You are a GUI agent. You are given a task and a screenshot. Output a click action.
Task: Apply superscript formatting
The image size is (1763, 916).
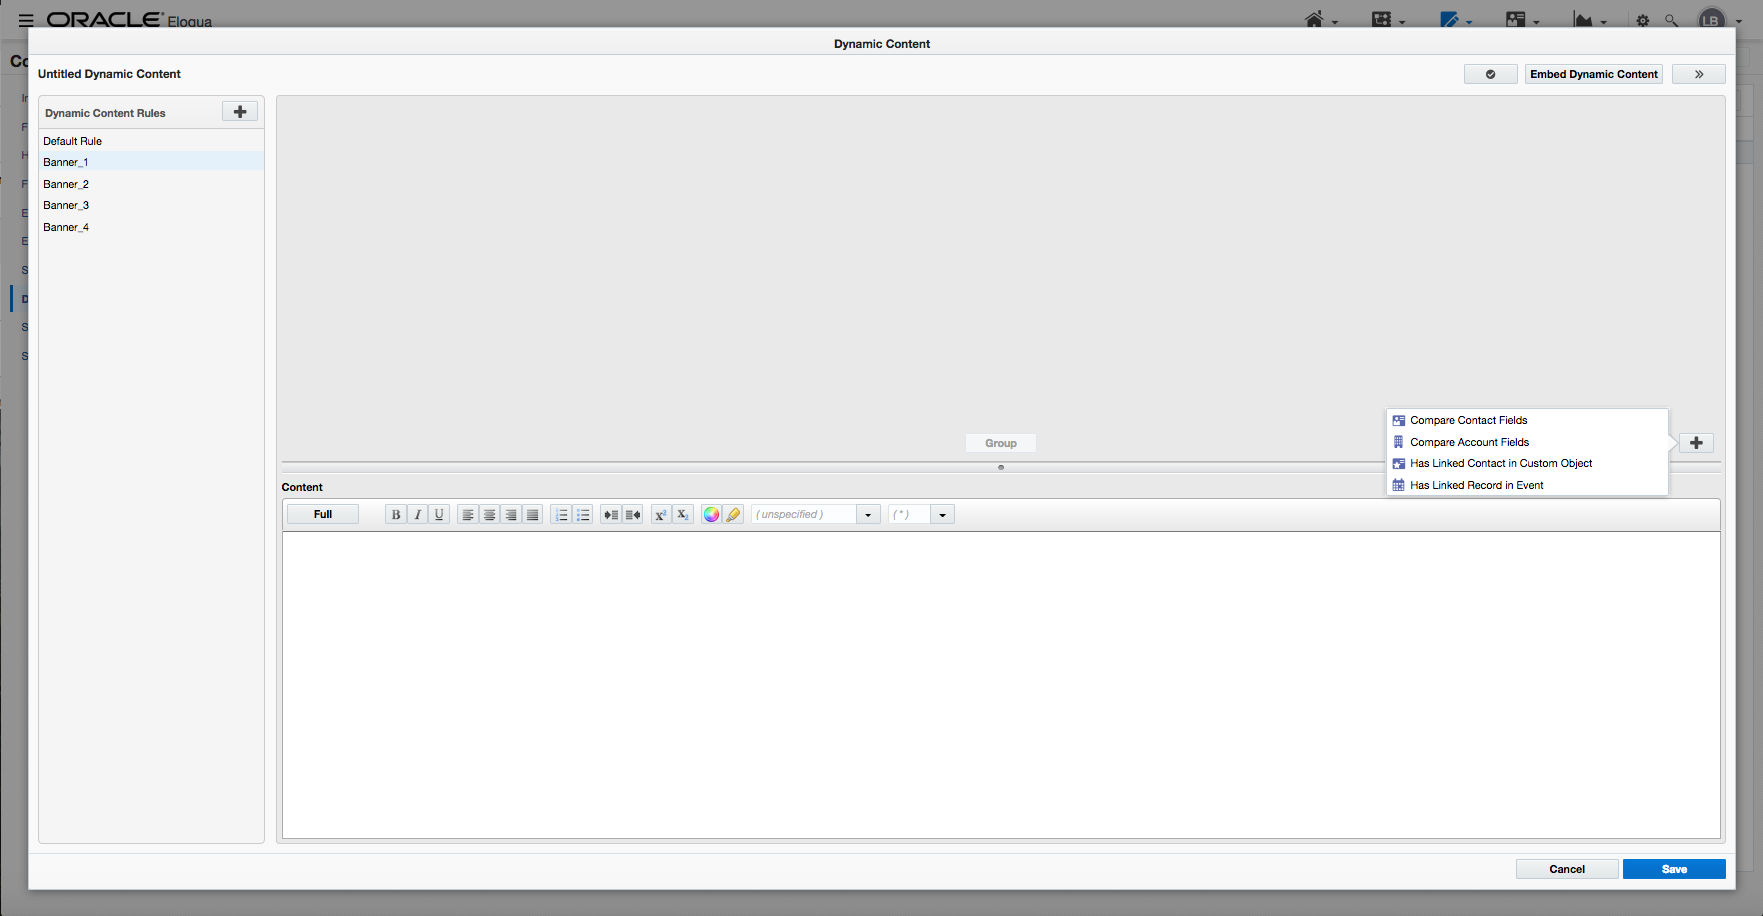(660, 514)
